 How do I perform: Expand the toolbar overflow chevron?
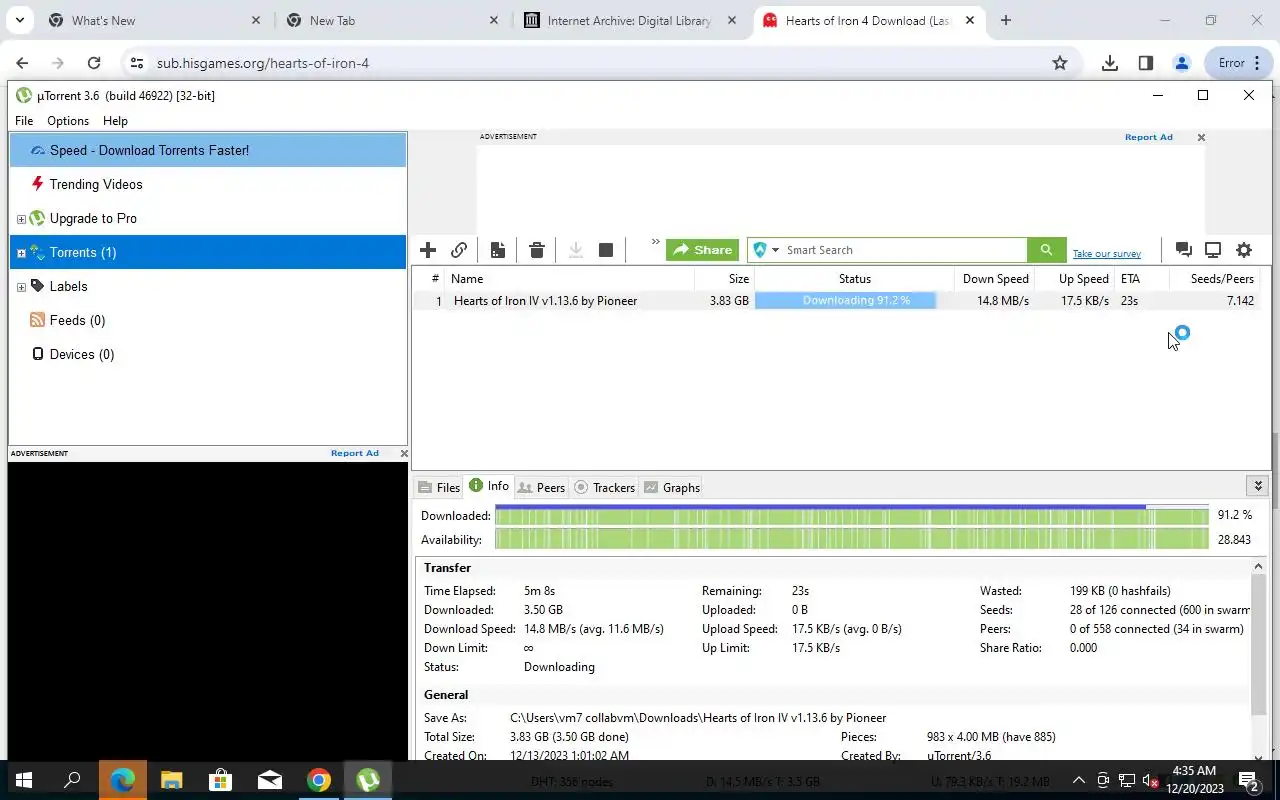click(656, 242)
